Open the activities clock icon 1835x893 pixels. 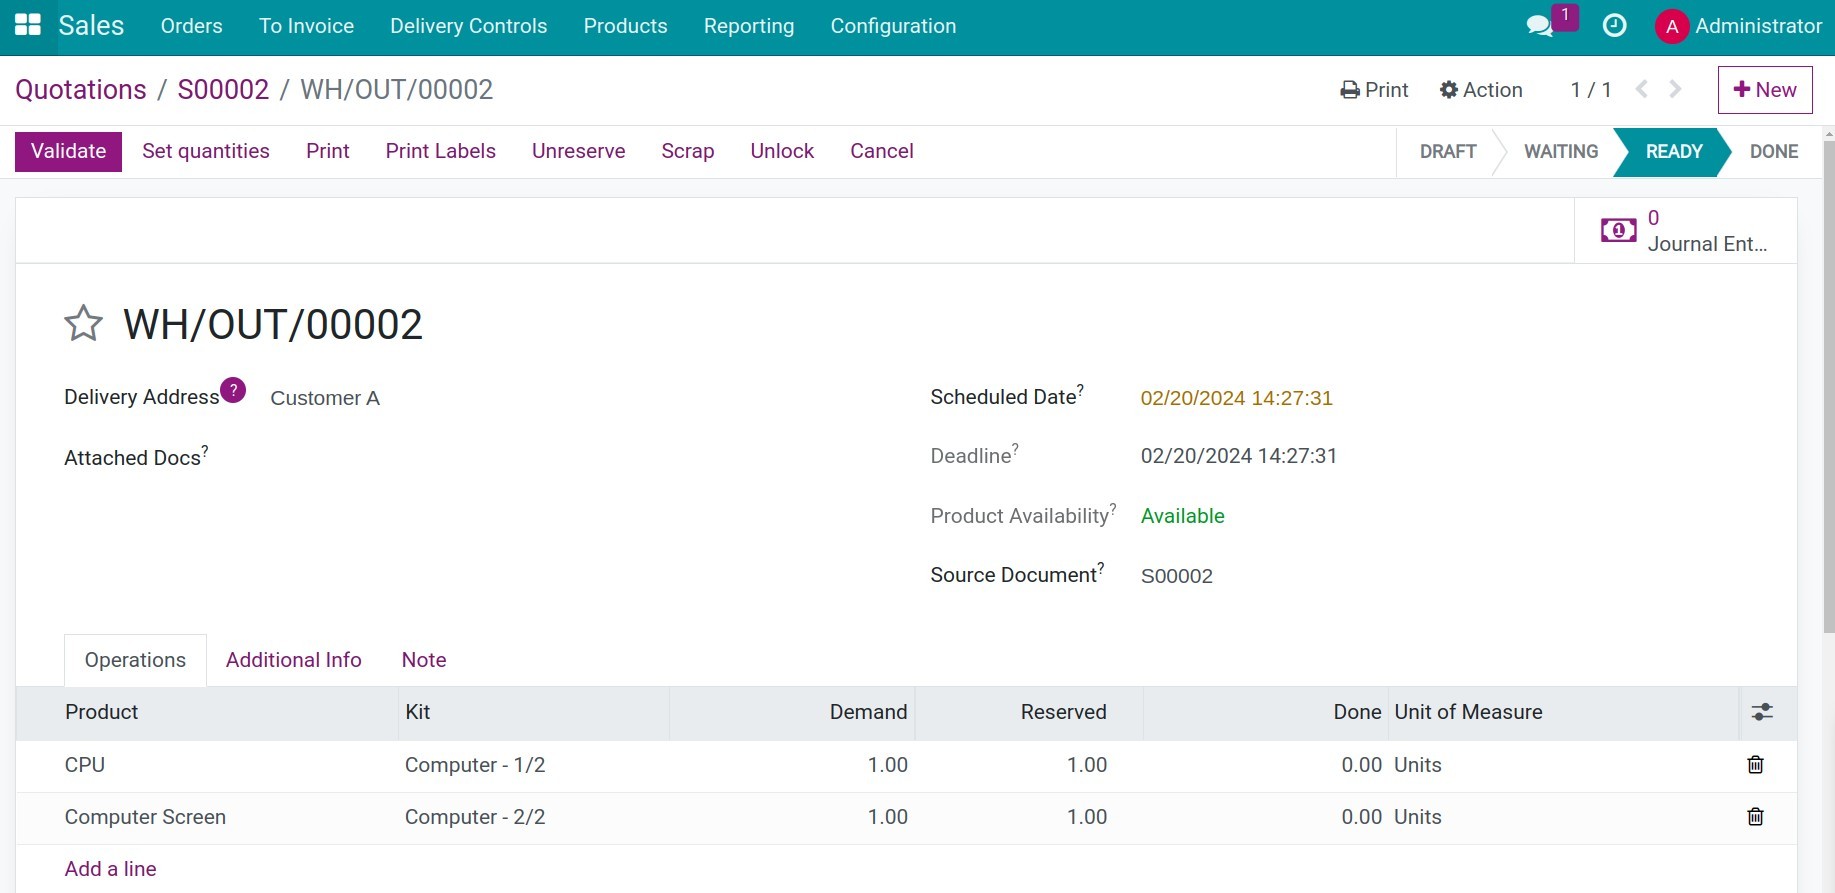(x=1614, y=26)
